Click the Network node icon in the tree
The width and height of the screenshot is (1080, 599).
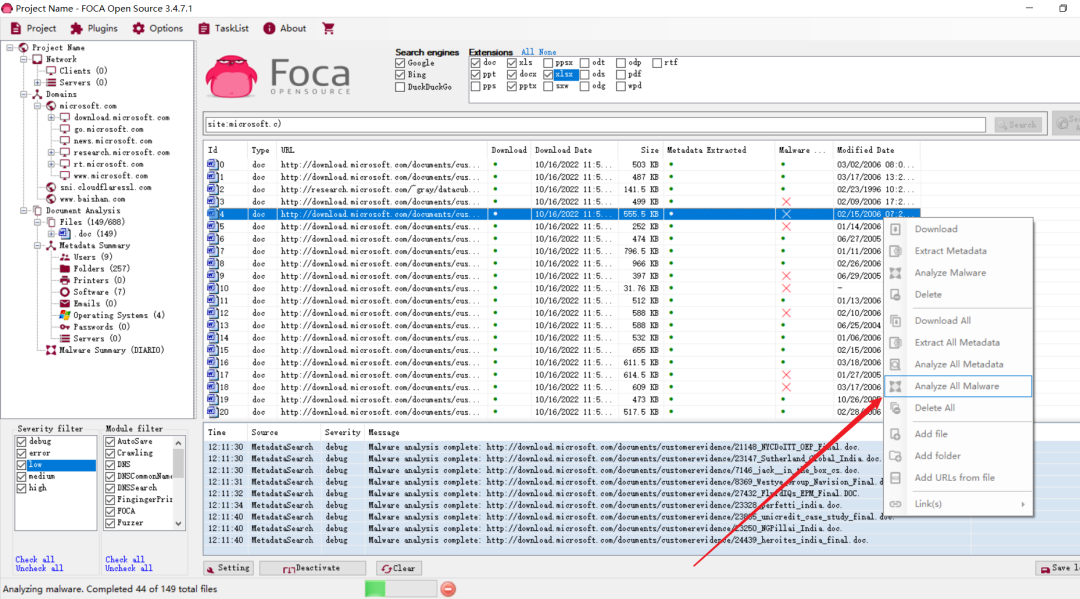tap(38, 59)
